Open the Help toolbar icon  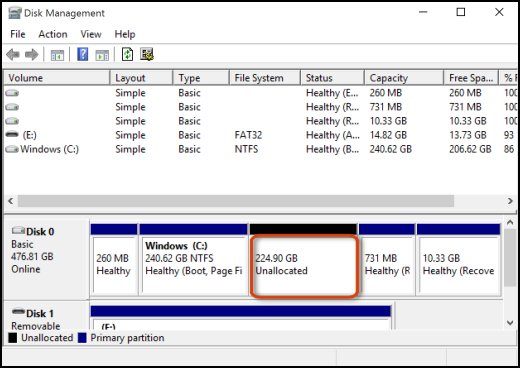pyautogui.click(x=83, y=54)
